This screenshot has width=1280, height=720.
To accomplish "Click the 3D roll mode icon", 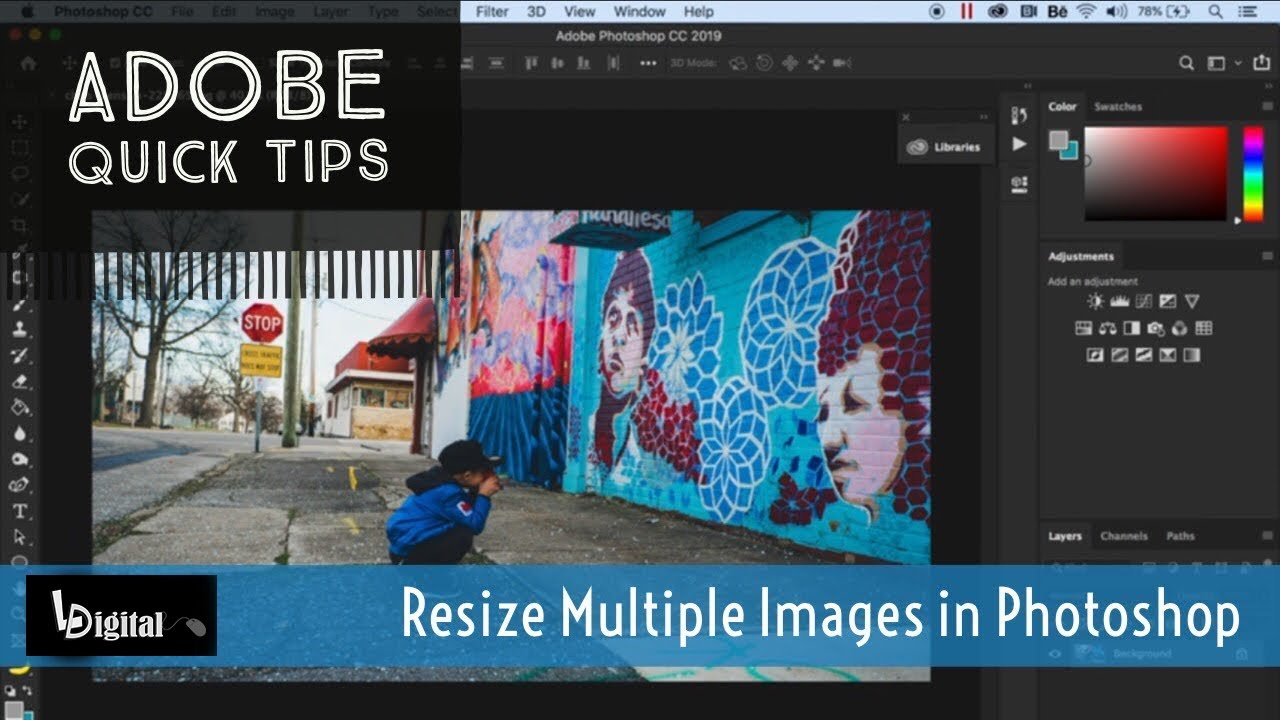I will pyautogui.click(x=764, y=63).
